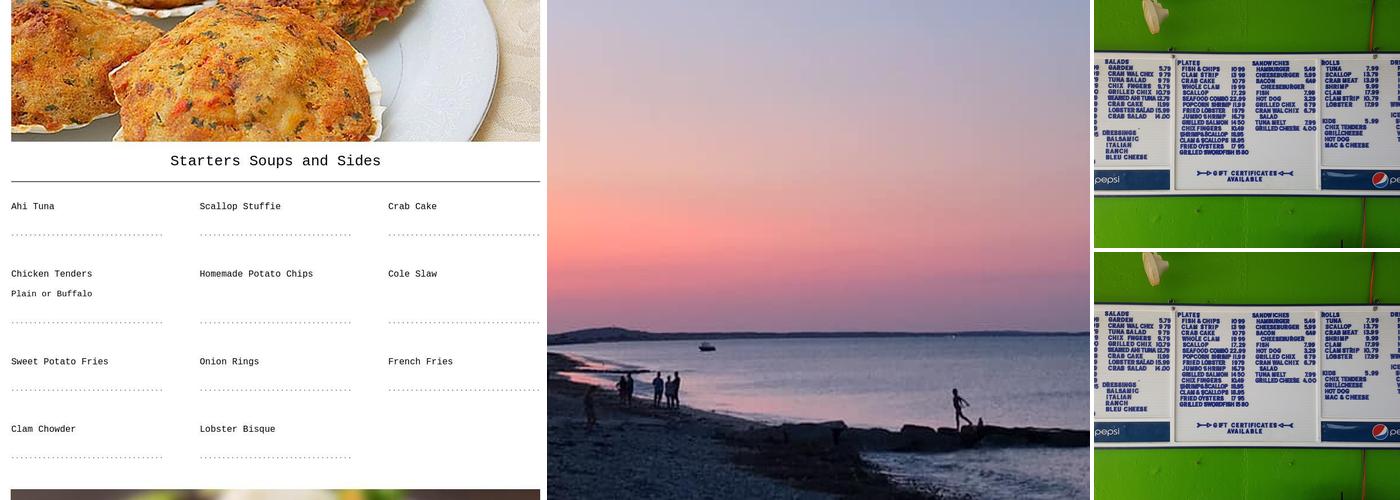Click the person standing on the rocks
Viewport: 1400px width, 500px height.
960,409
